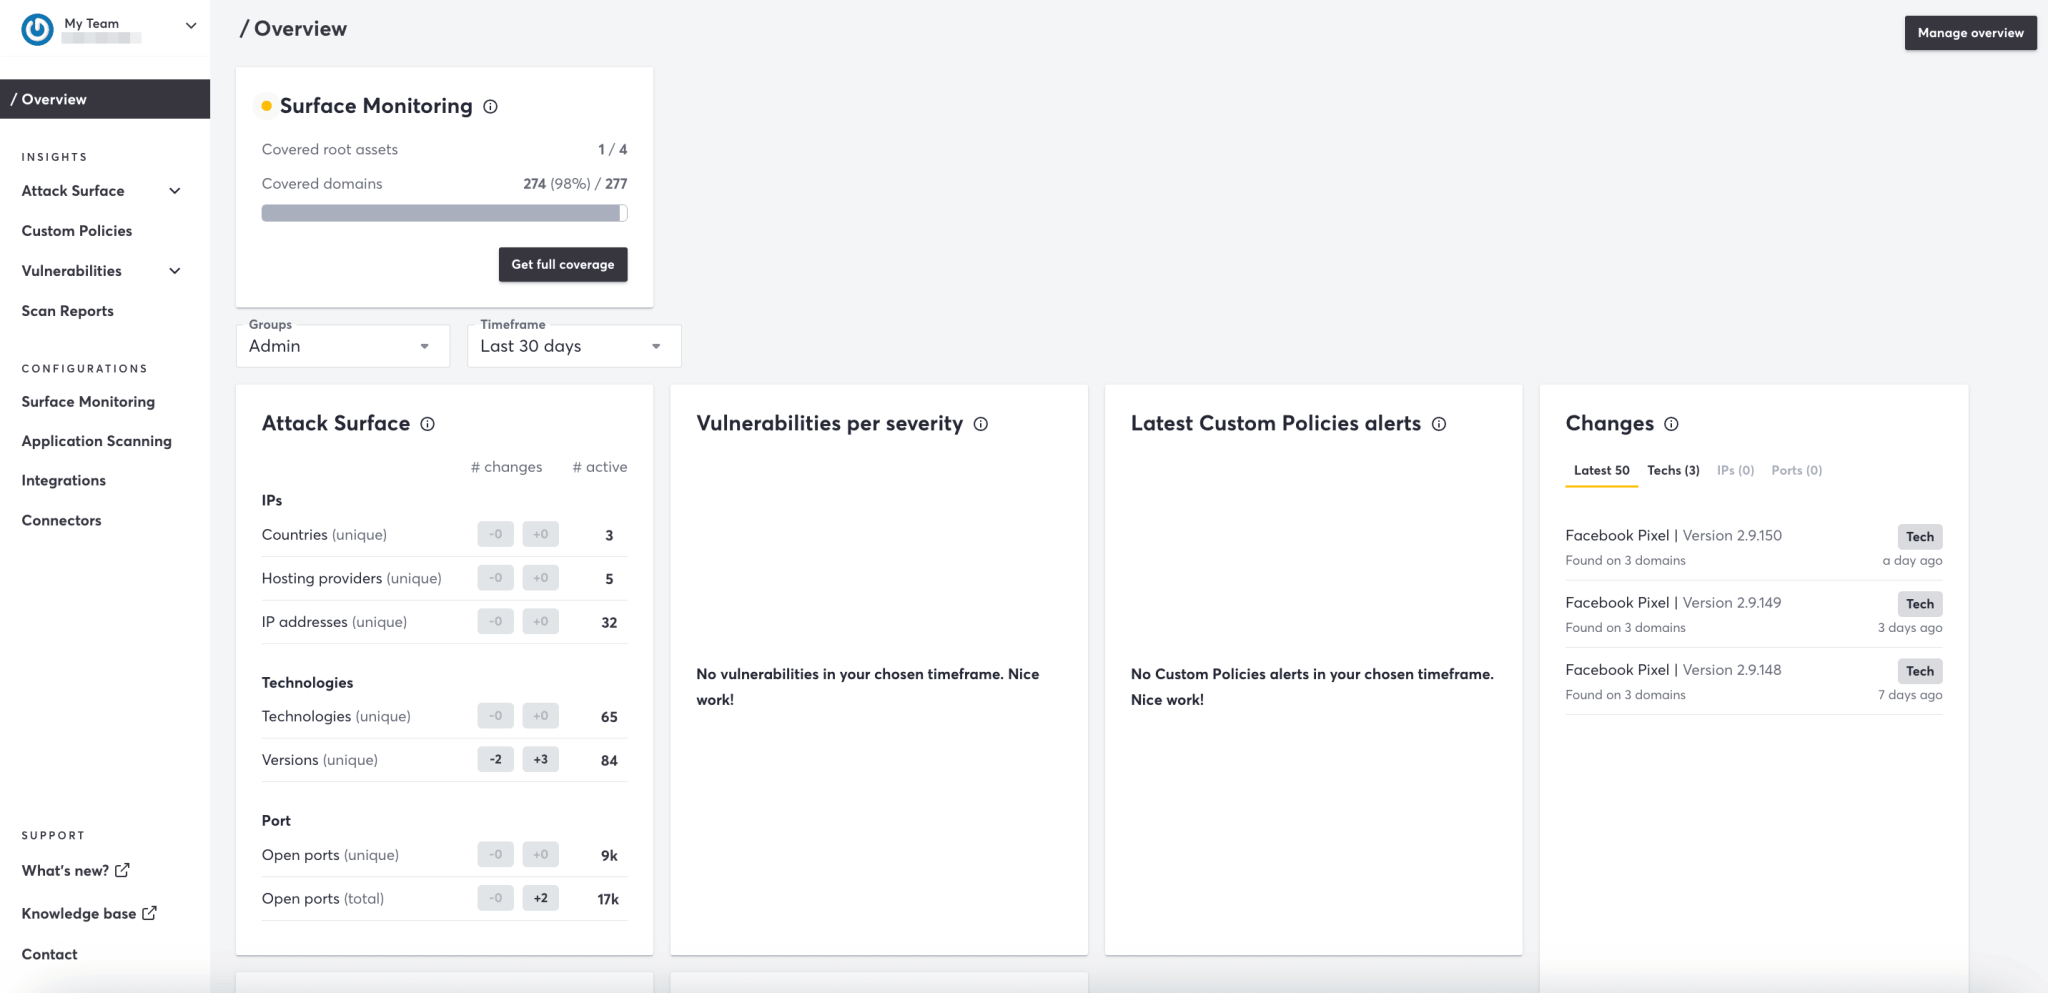
Task: Expand the Vulnerabilities sidebar menu
Action: [x=175, y=271]
